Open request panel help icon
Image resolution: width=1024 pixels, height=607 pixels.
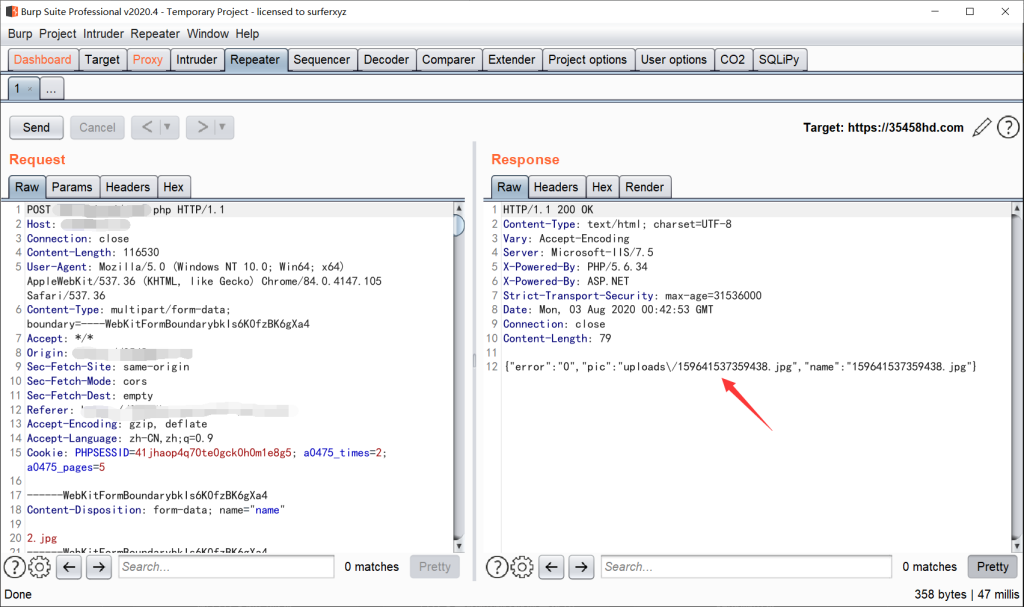(14, 567)
